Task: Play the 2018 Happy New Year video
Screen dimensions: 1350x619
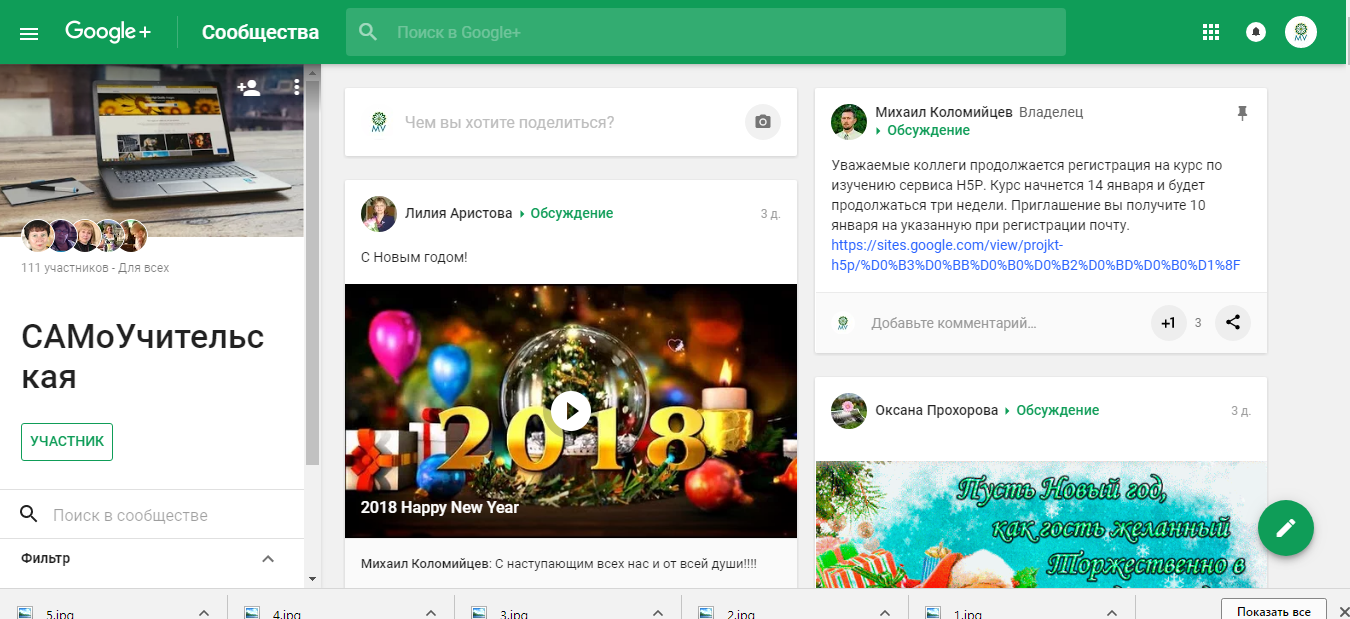Action: [571, 410]
